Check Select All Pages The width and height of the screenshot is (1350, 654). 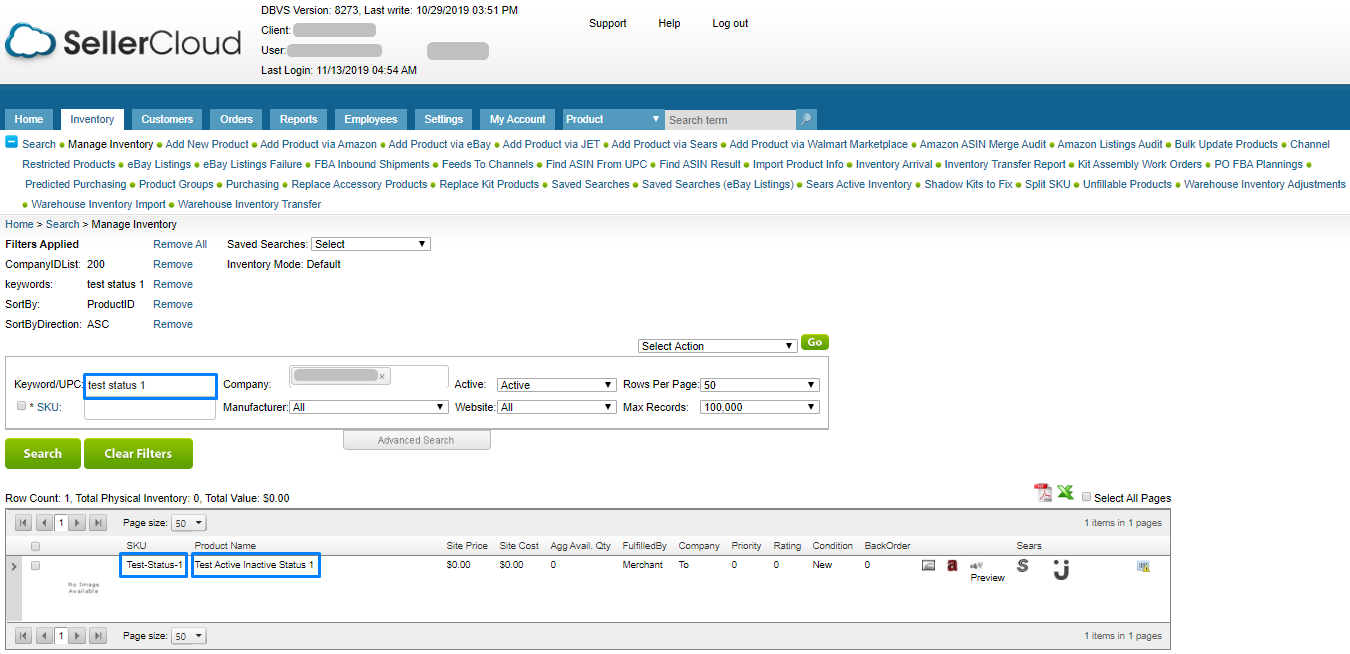pyautogui.click(x=1087, y=497)
